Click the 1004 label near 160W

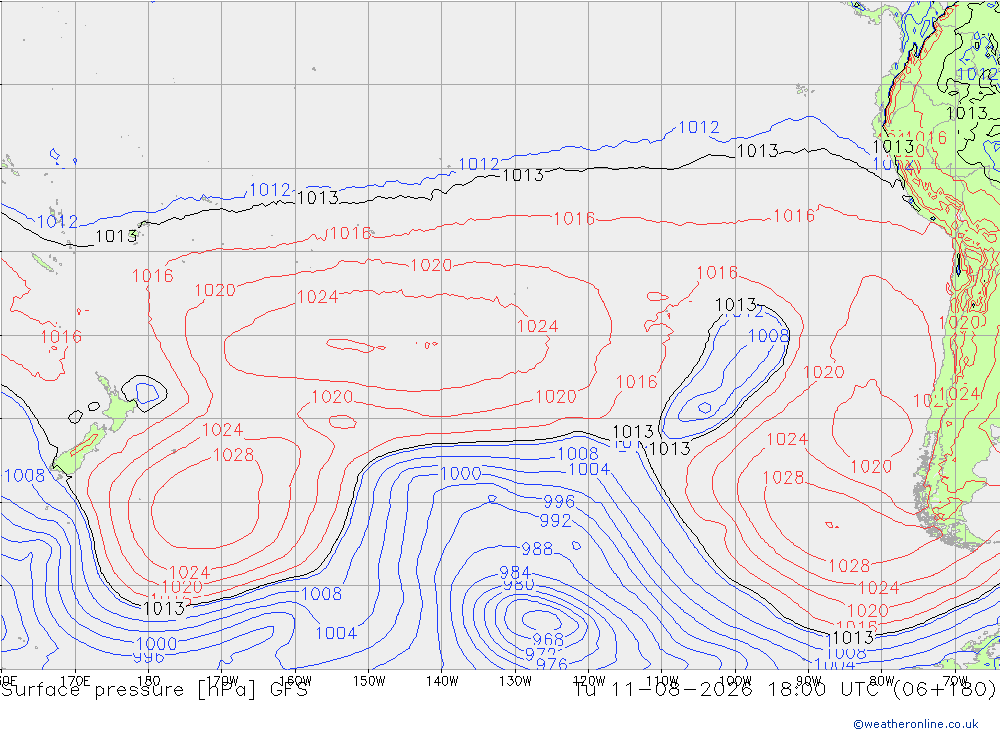click(336, 633)
